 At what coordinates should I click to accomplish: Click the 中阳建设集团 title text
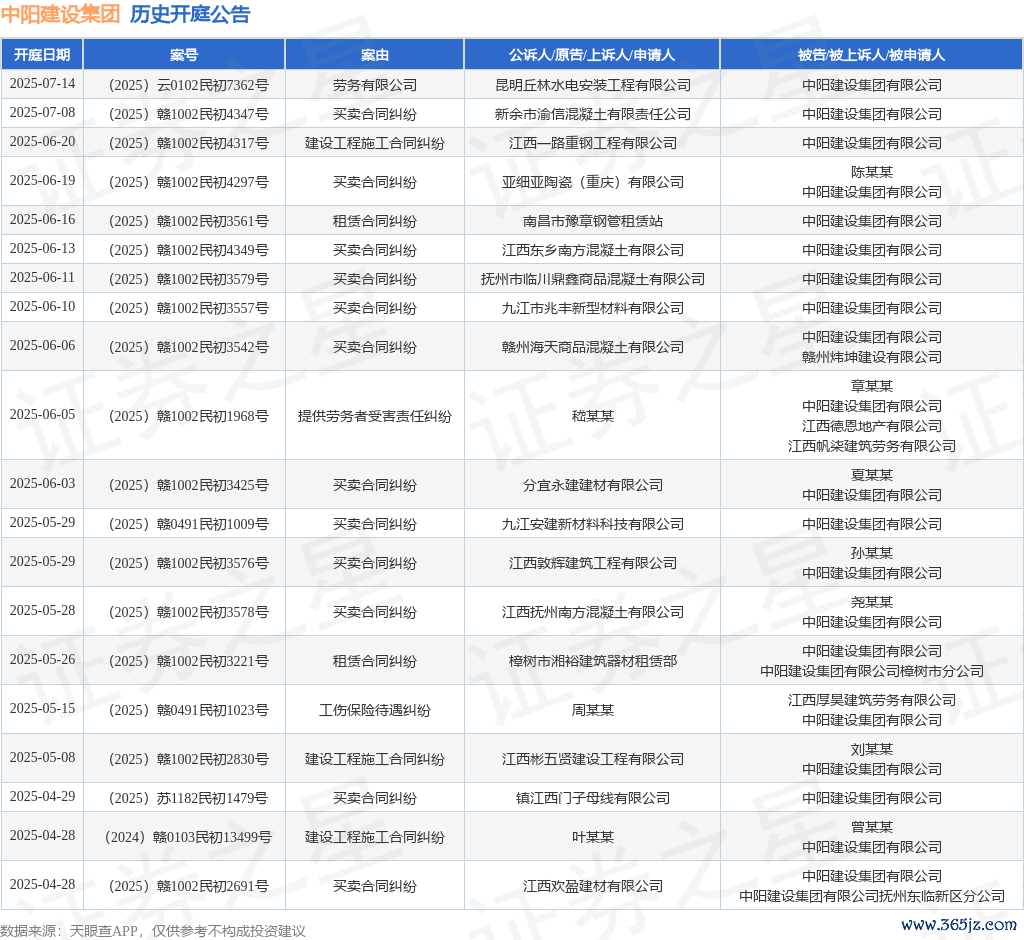click(60, 14)
